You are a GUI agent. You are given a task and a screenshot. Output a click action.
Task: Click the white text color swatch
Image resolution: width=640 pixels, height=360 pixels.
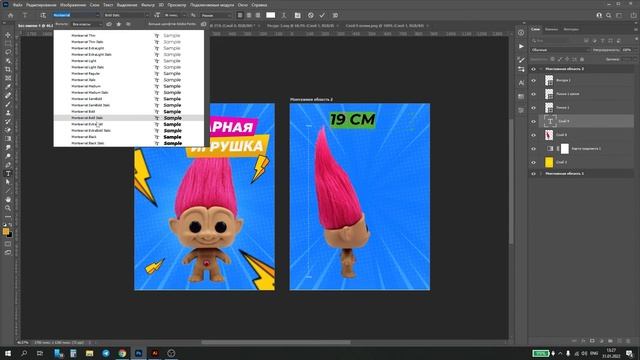pos(271,15)
